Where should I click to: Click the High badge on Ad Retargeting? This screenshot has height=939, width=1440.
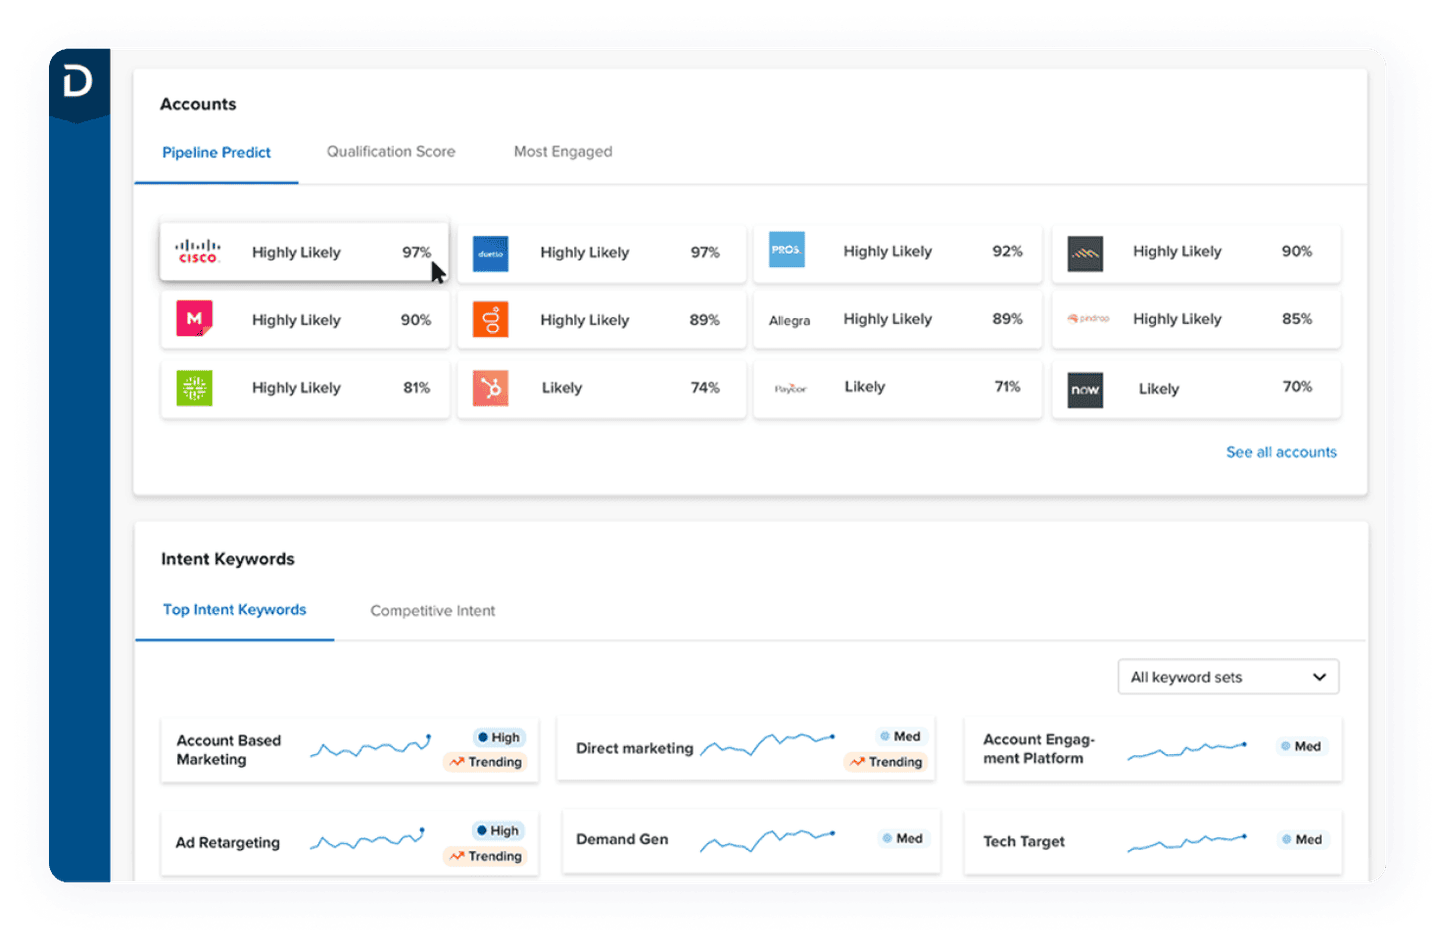coord(497,831)
